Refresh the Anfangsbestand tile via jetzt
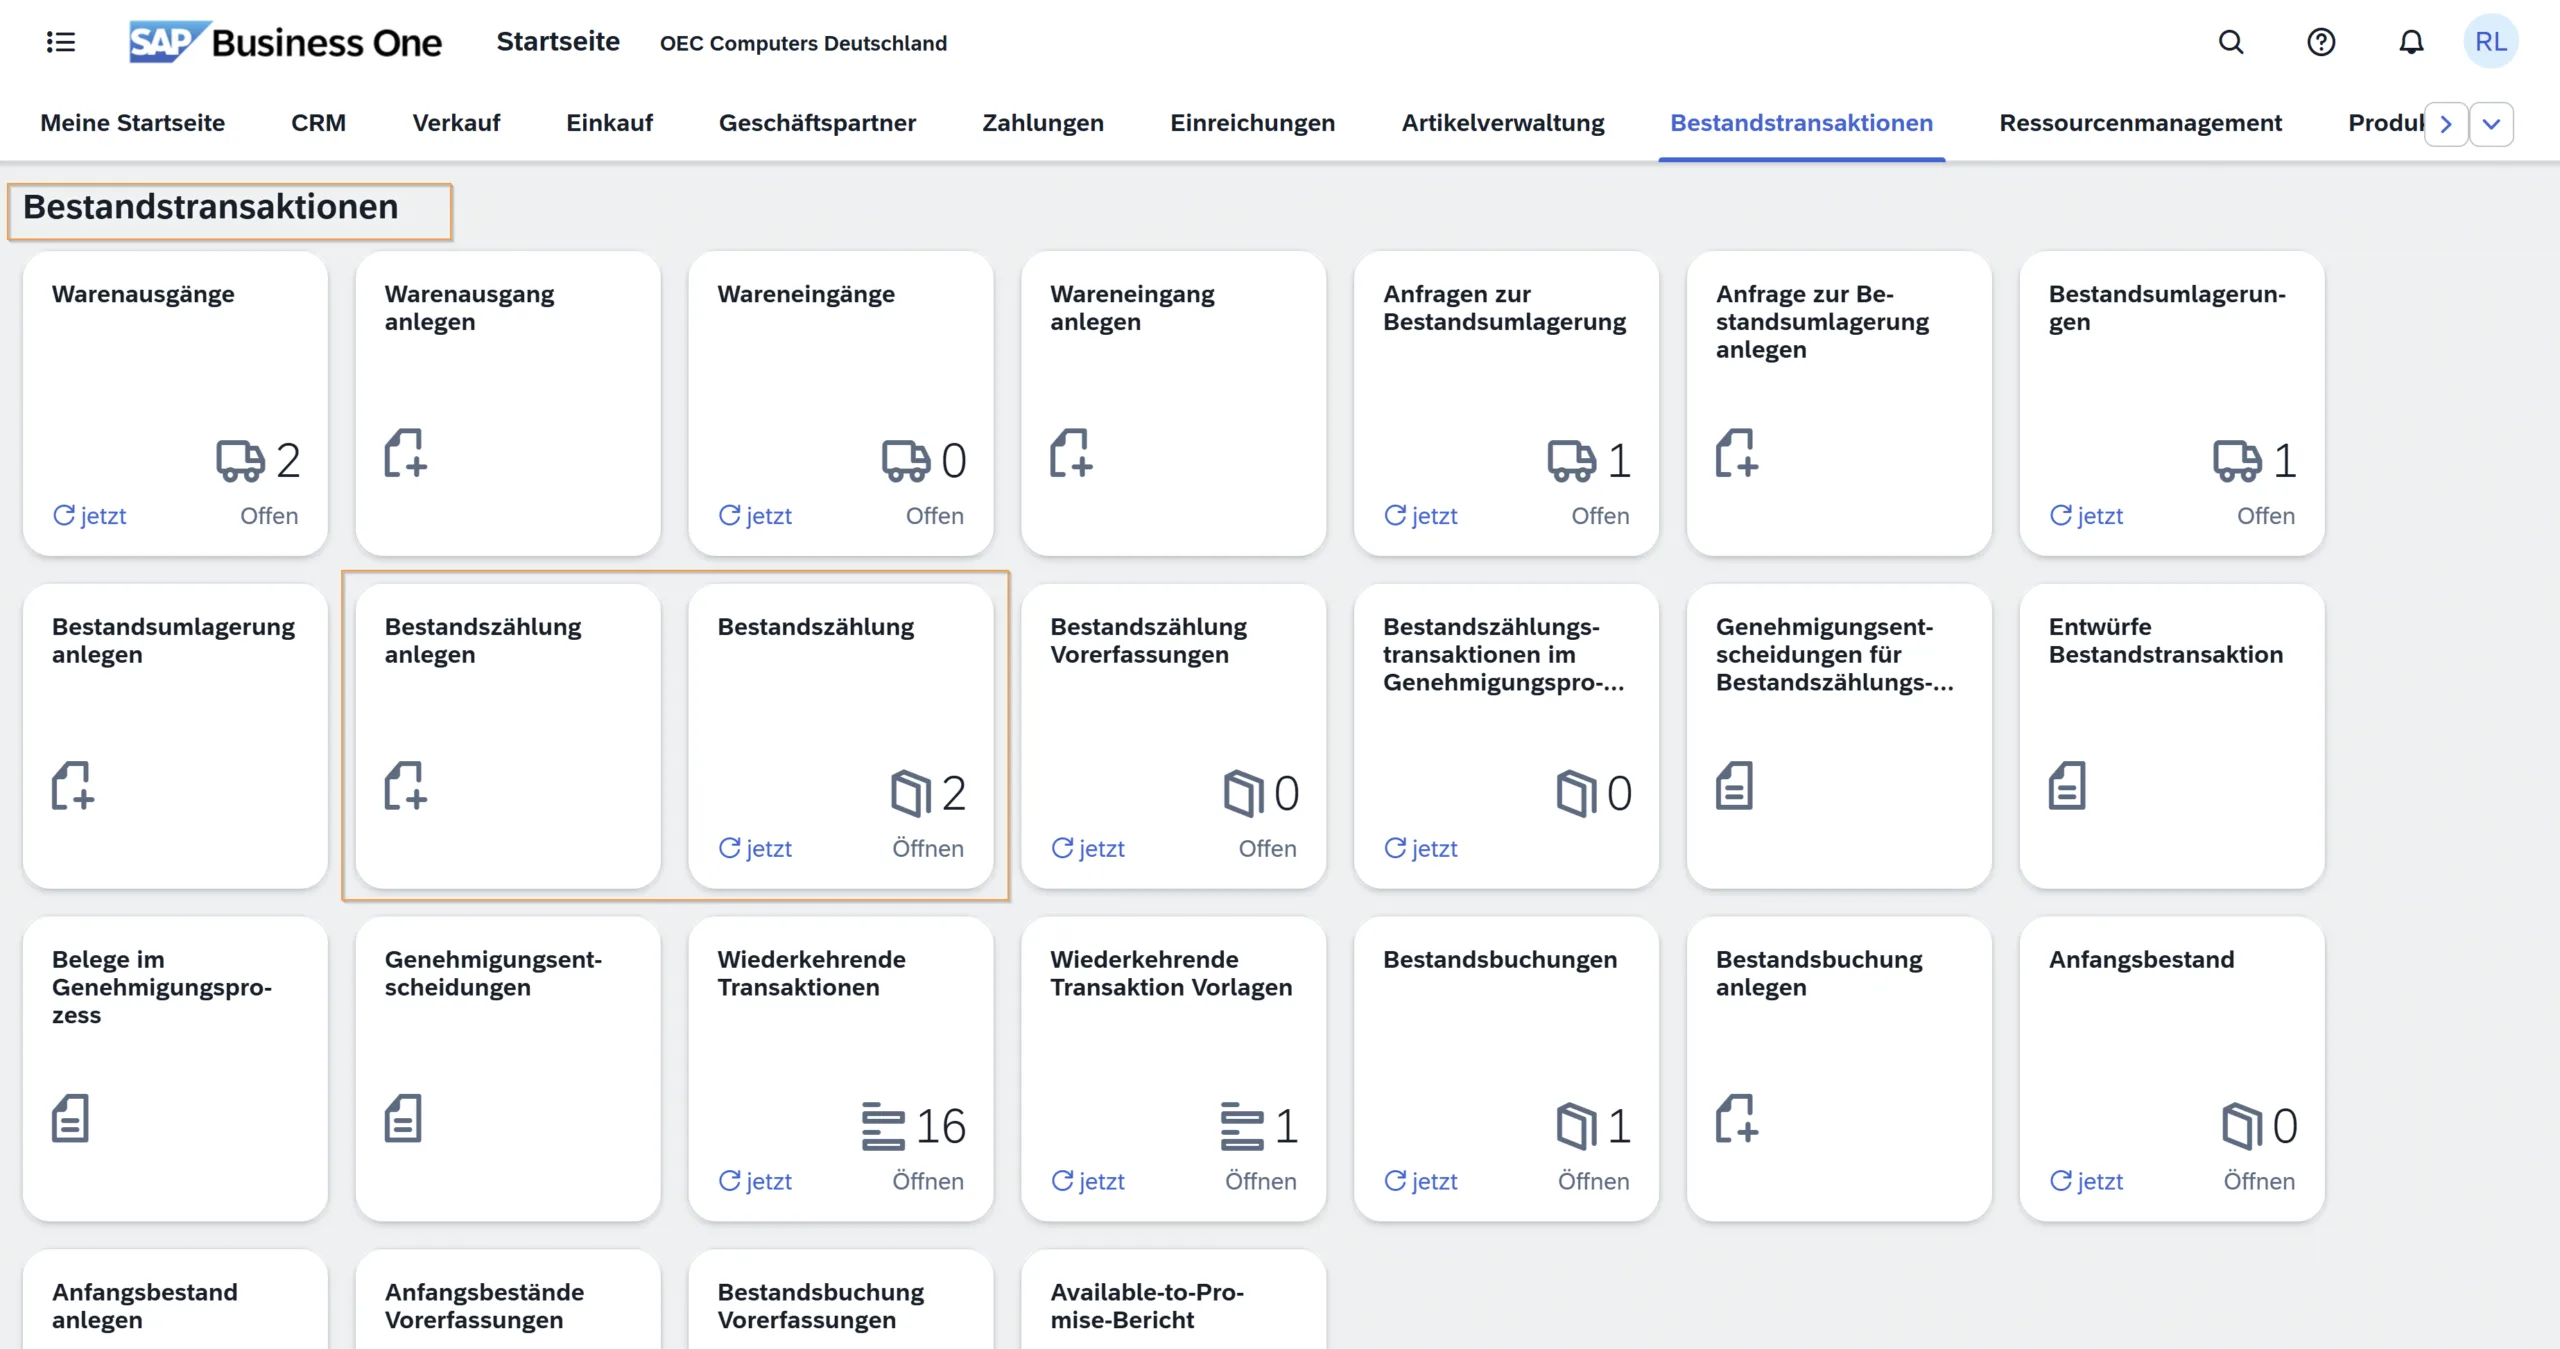 pos(2086,1181)
